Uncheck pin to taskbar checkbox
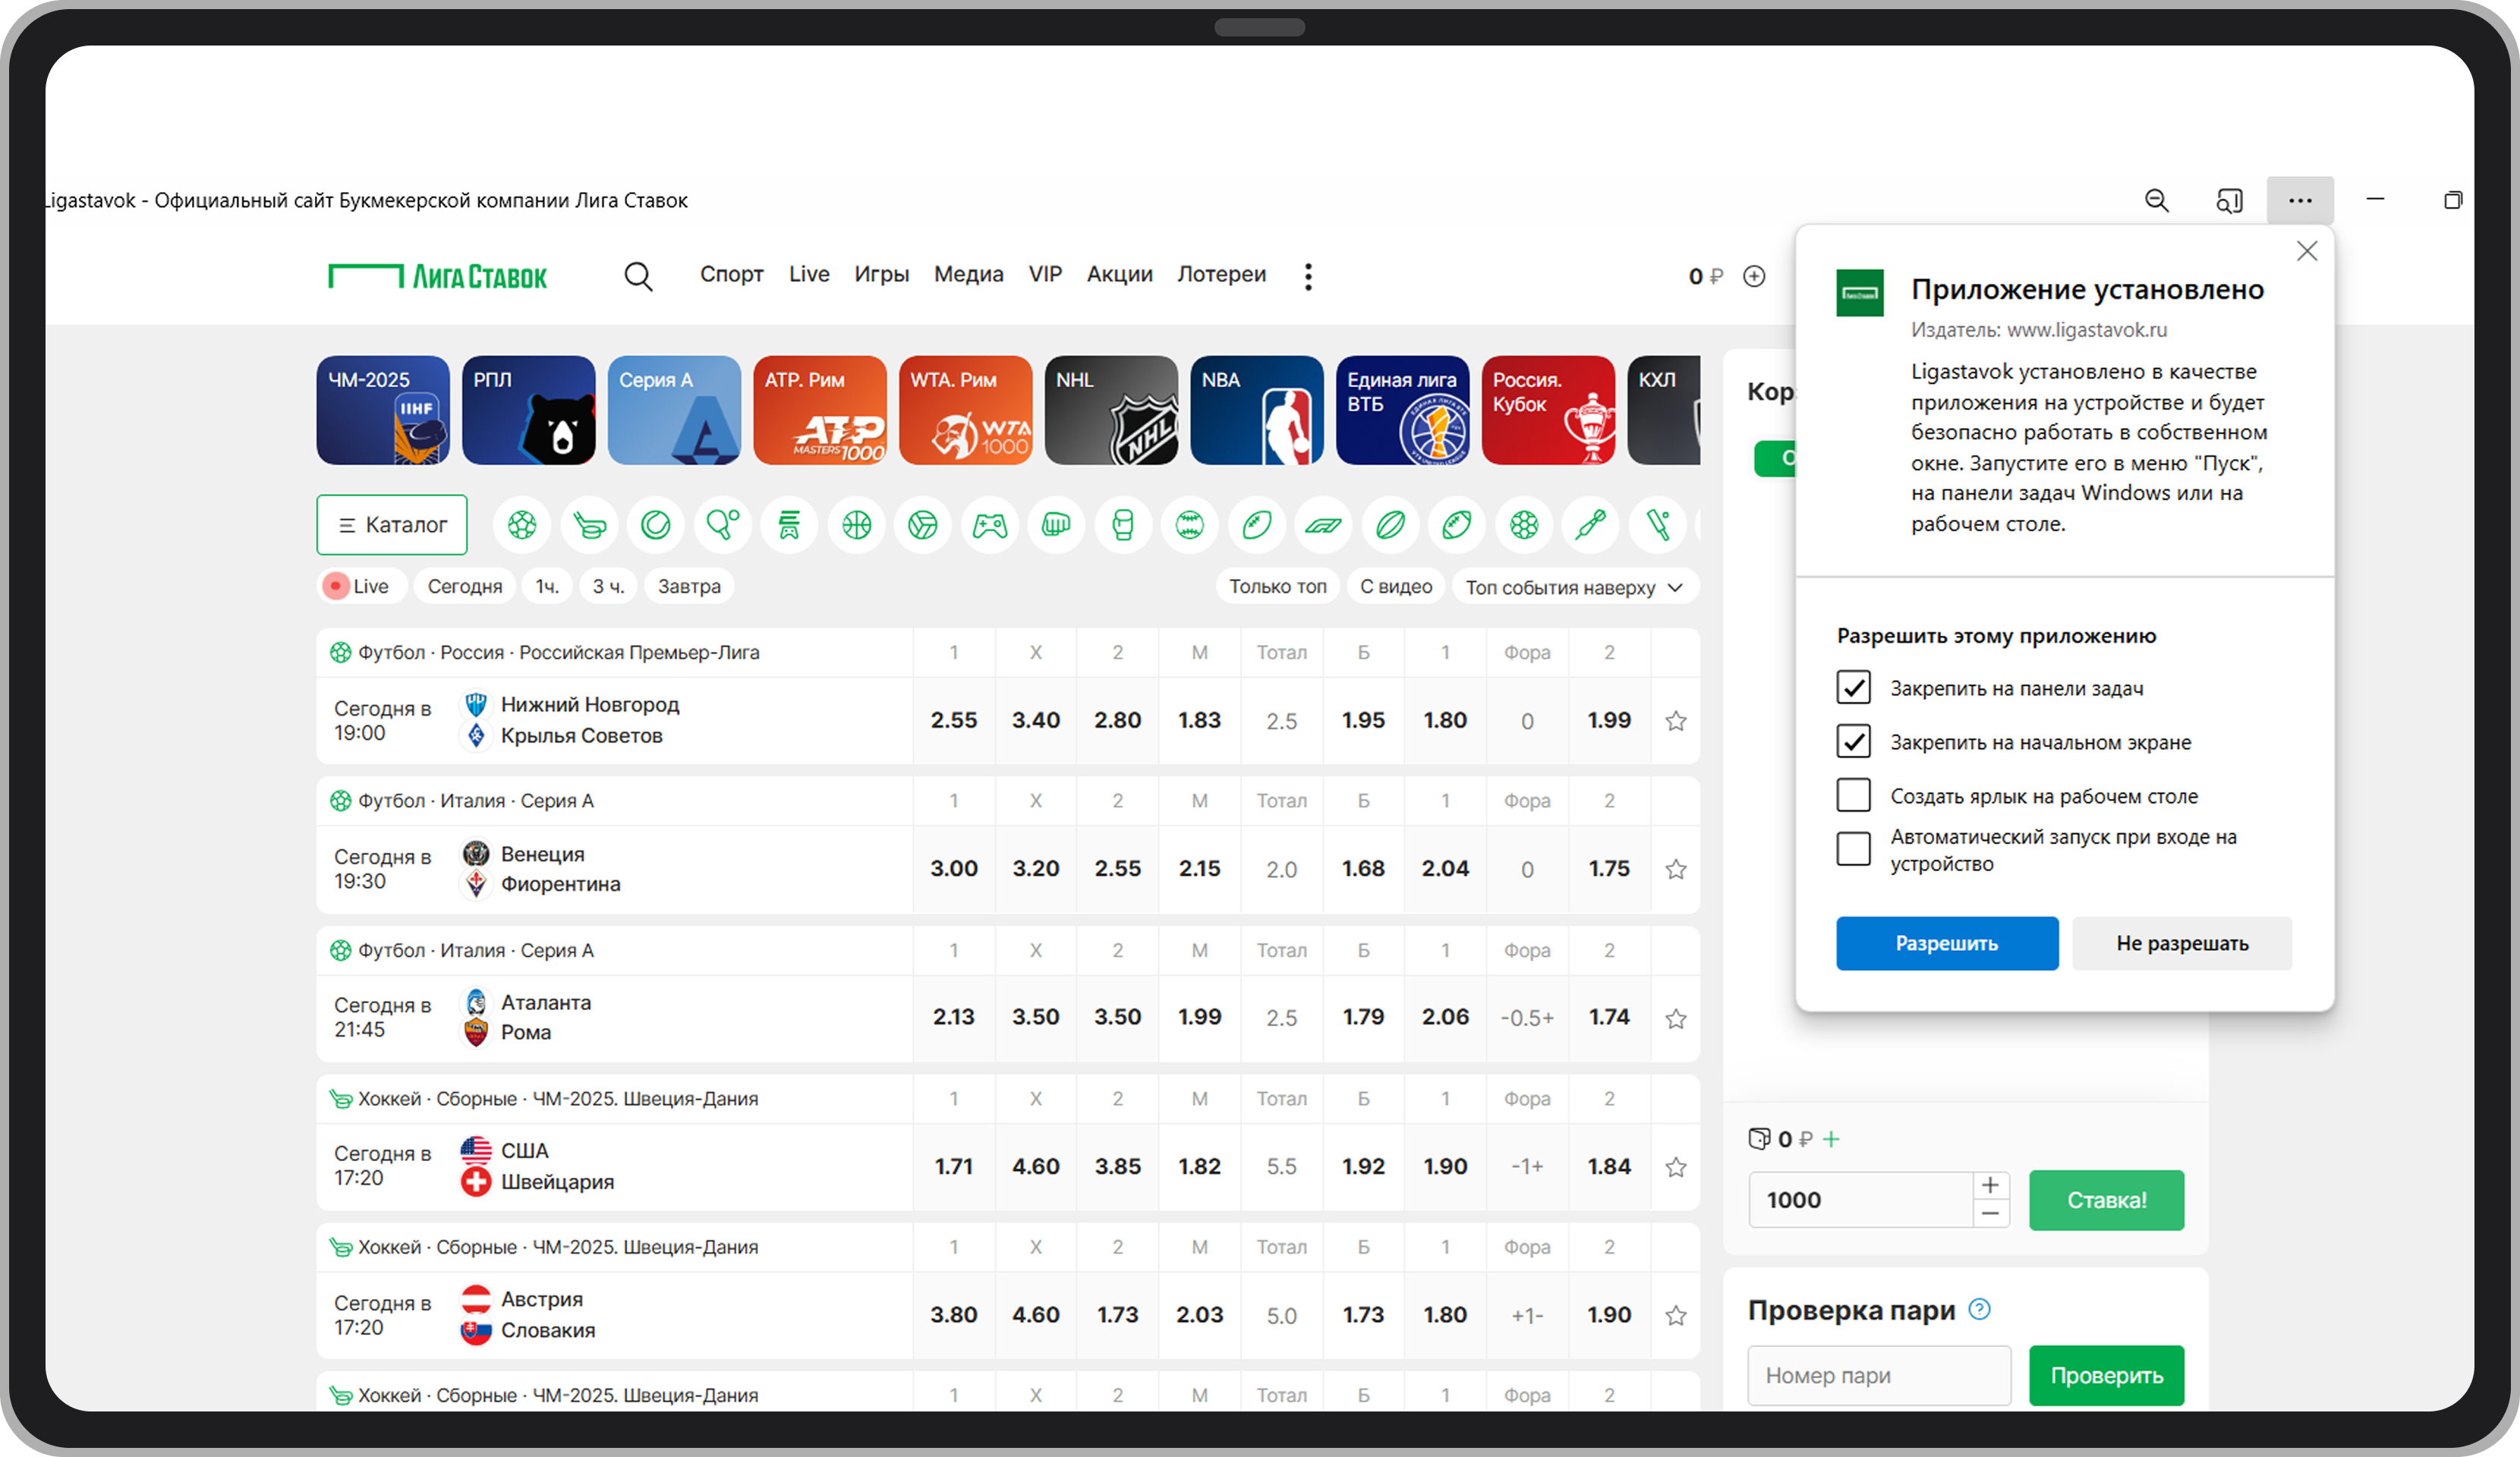The image size is (2520, 1457). tap(1853, 688)
